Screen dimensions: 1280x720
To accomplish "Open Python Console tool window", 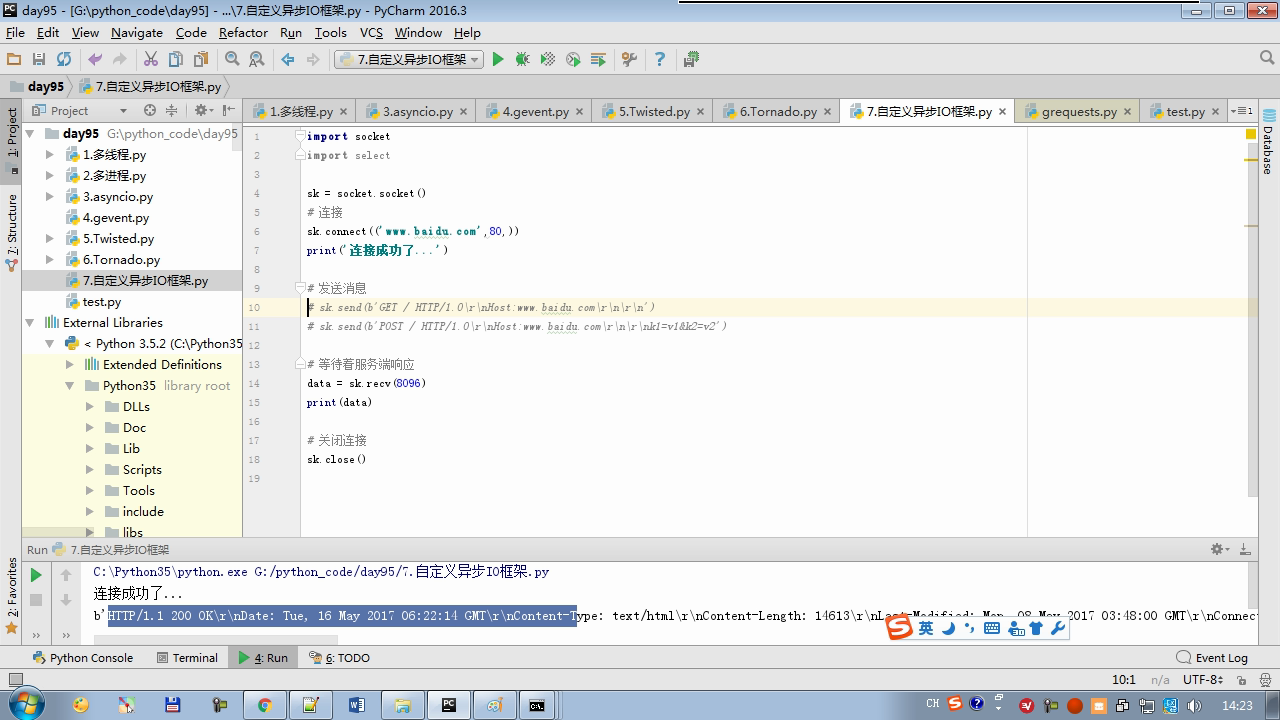I will pyautogui.click(x=83, y=658).
